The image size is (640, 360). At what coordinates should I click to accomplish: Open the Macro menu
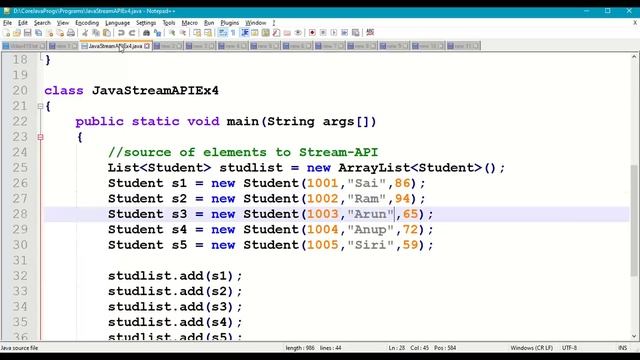click(x=189, y=23)
